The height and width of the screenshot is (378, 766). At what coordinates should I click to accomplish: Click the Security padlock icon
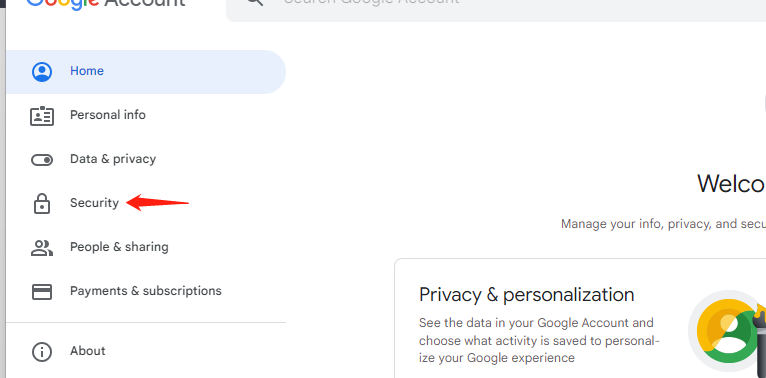(42, 203)
